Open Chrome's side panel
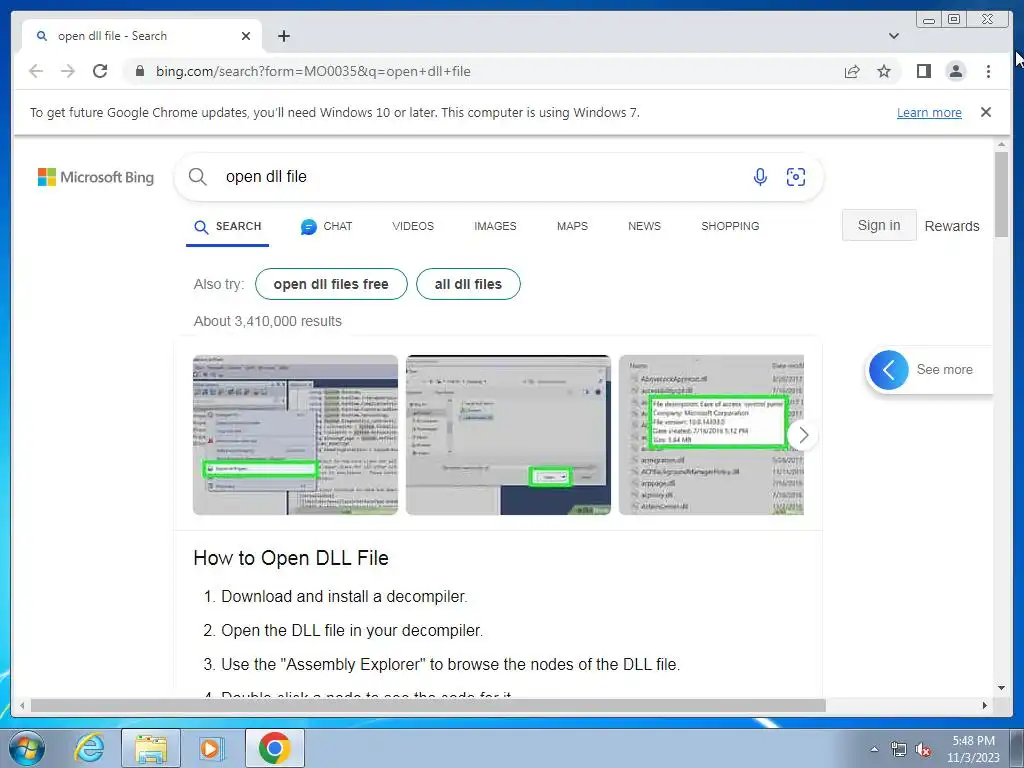Image resolution: width=1024 pixels, height=768 pixels. [923, 71]
